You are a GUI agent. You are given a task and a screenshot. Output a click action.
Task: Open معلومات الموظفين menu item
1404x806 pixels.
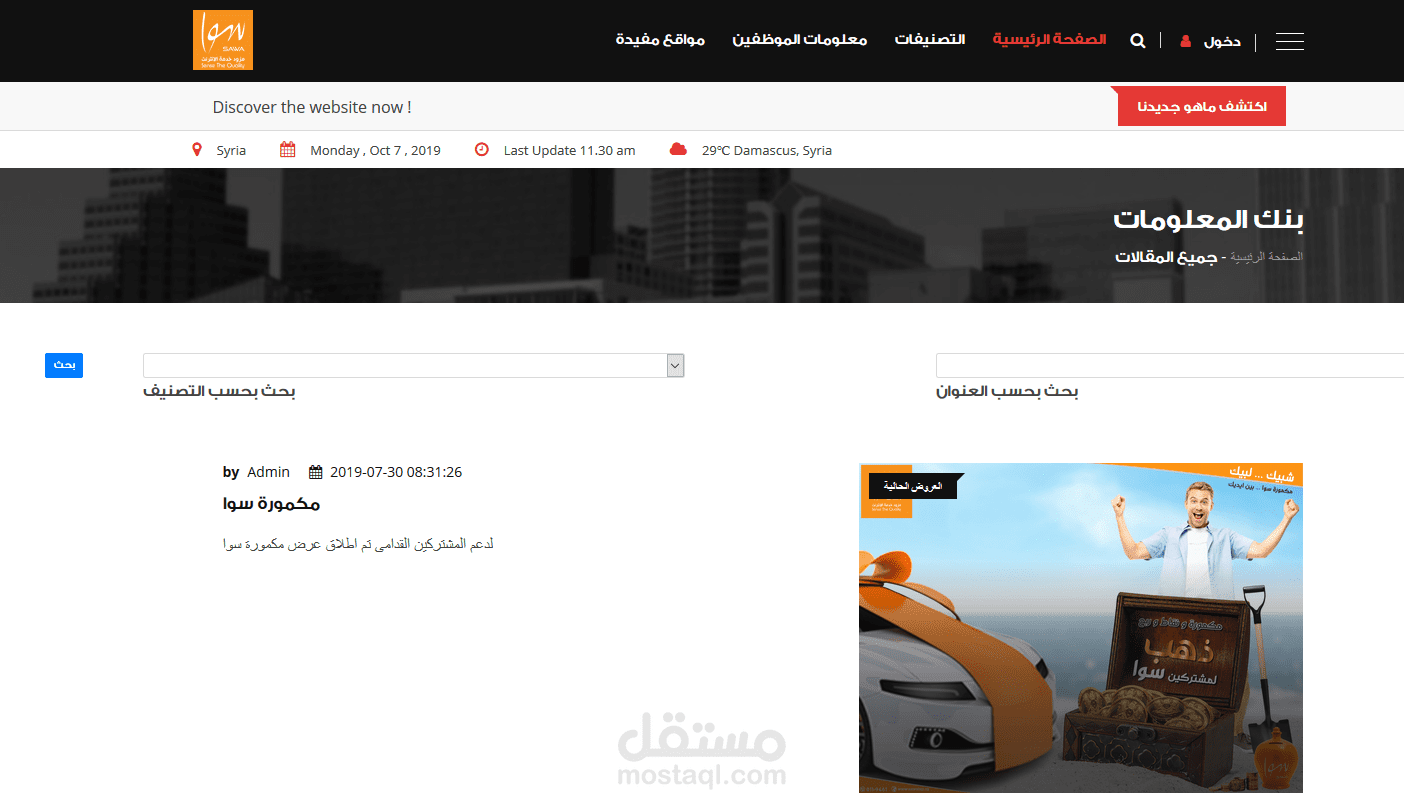800,40
